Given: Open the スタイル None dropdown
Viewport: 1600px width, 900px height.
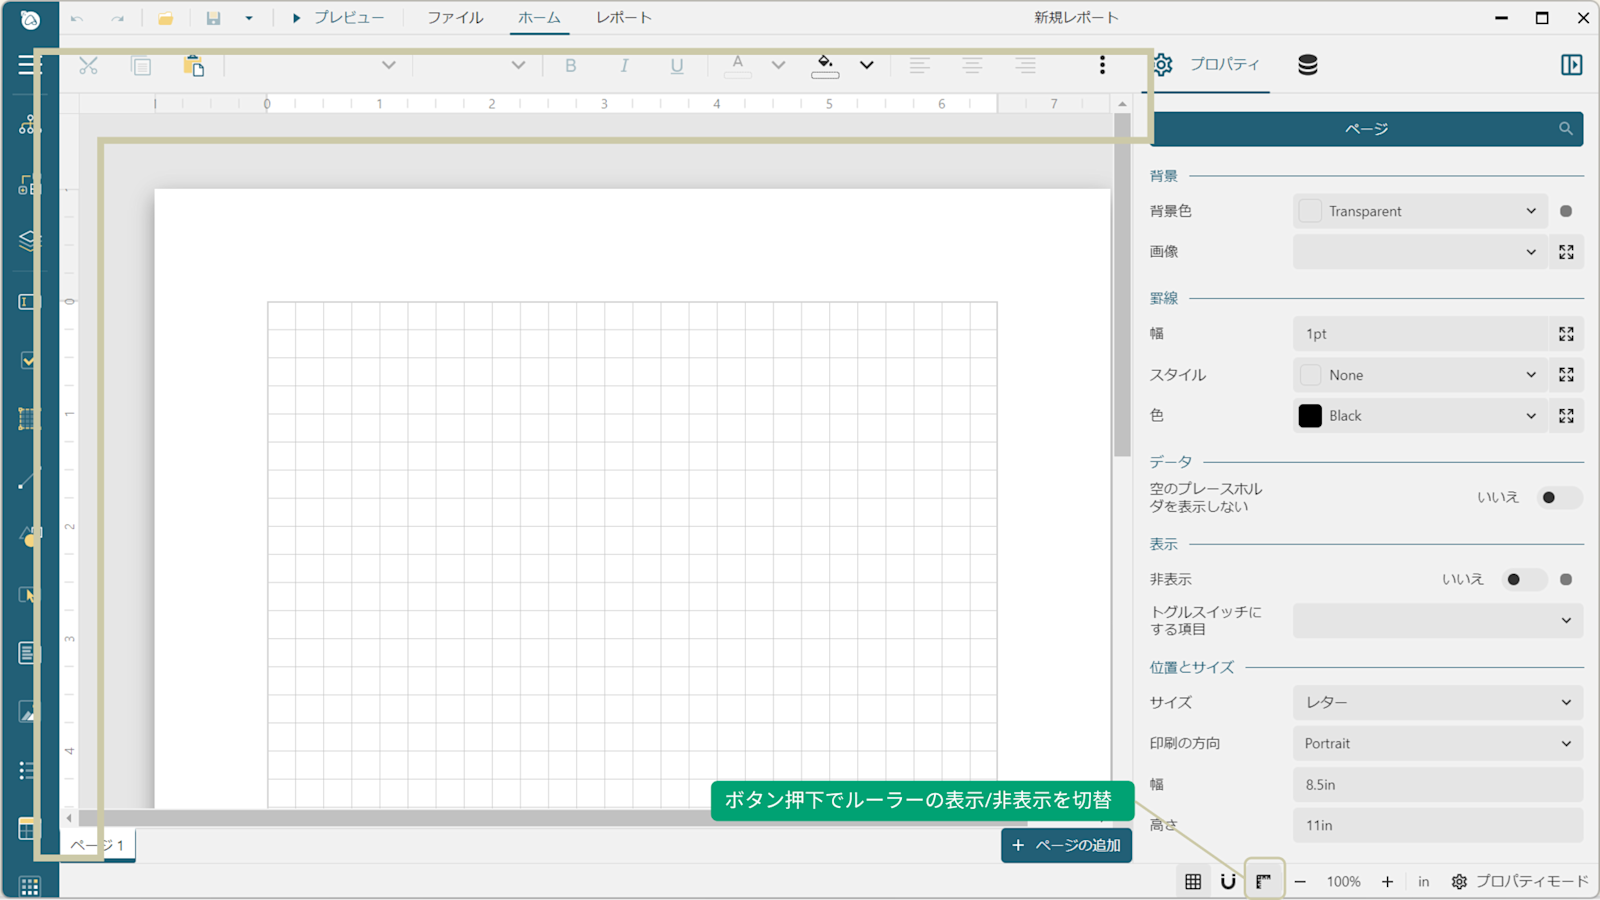Looking at the screenshot, I should pos(1420,375).
